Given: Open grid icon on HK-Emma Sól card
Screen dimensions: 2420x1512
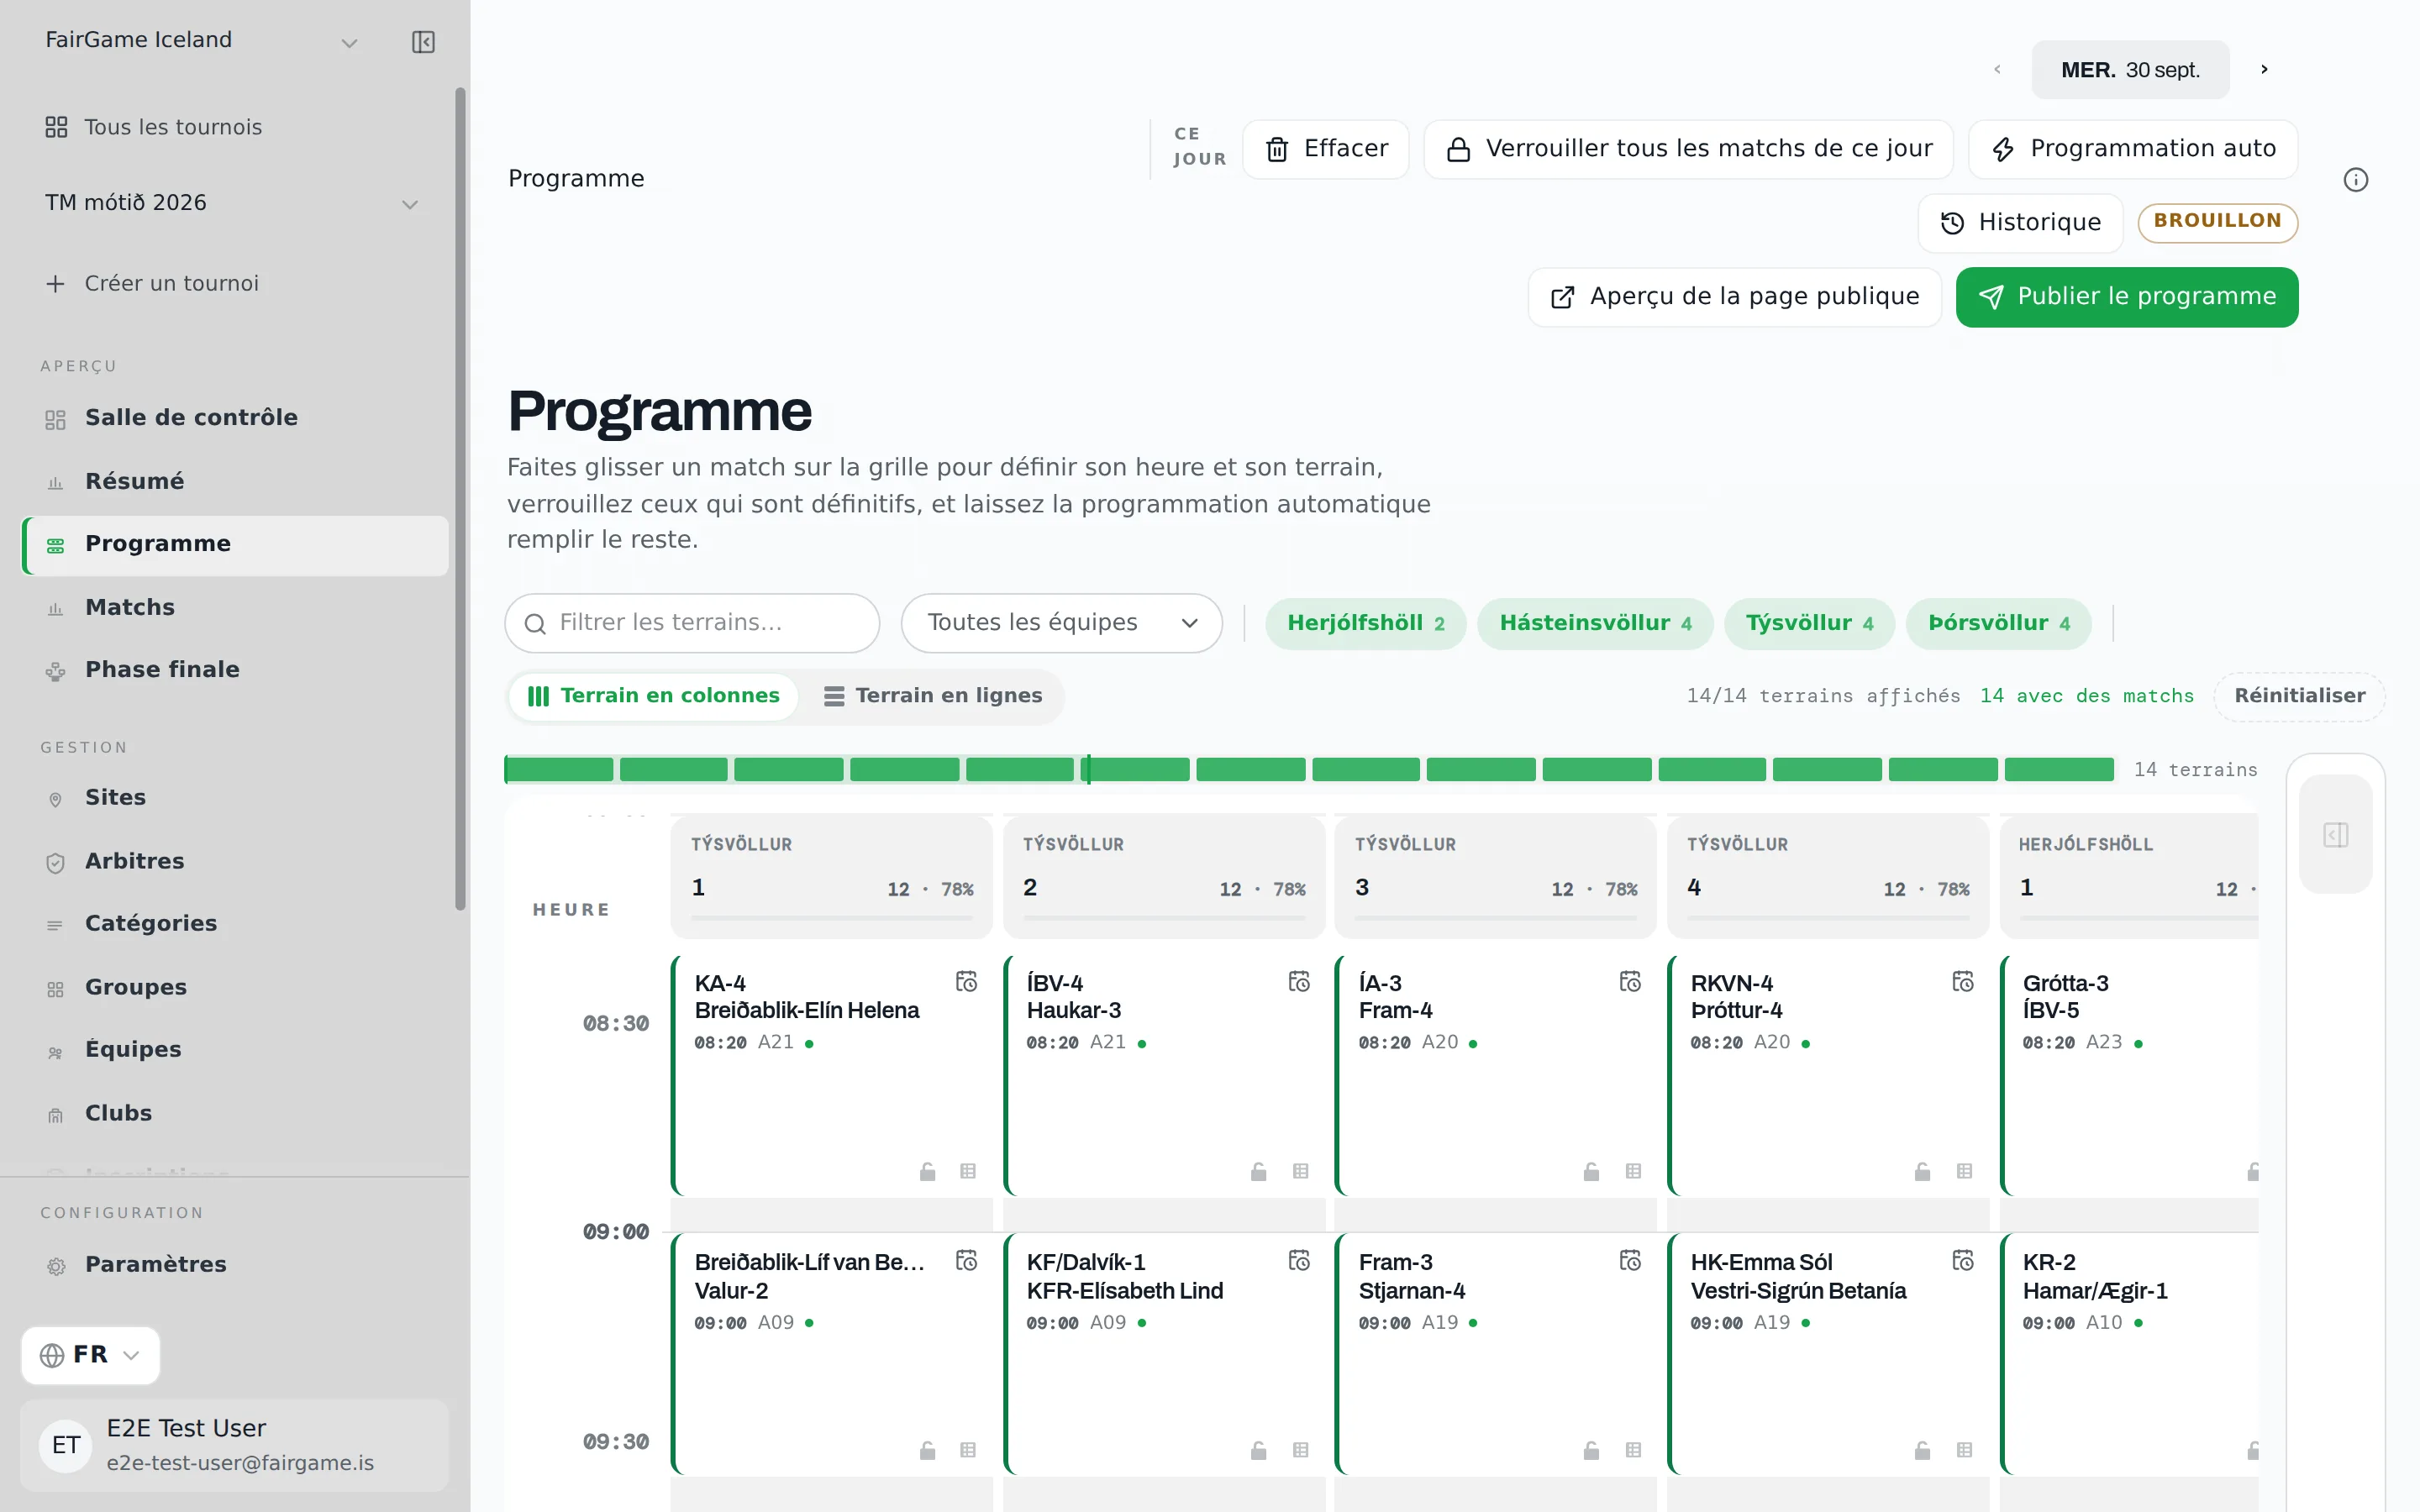Looking at the screenshot, I should pyautogui.click(x=1964, y=1450).
